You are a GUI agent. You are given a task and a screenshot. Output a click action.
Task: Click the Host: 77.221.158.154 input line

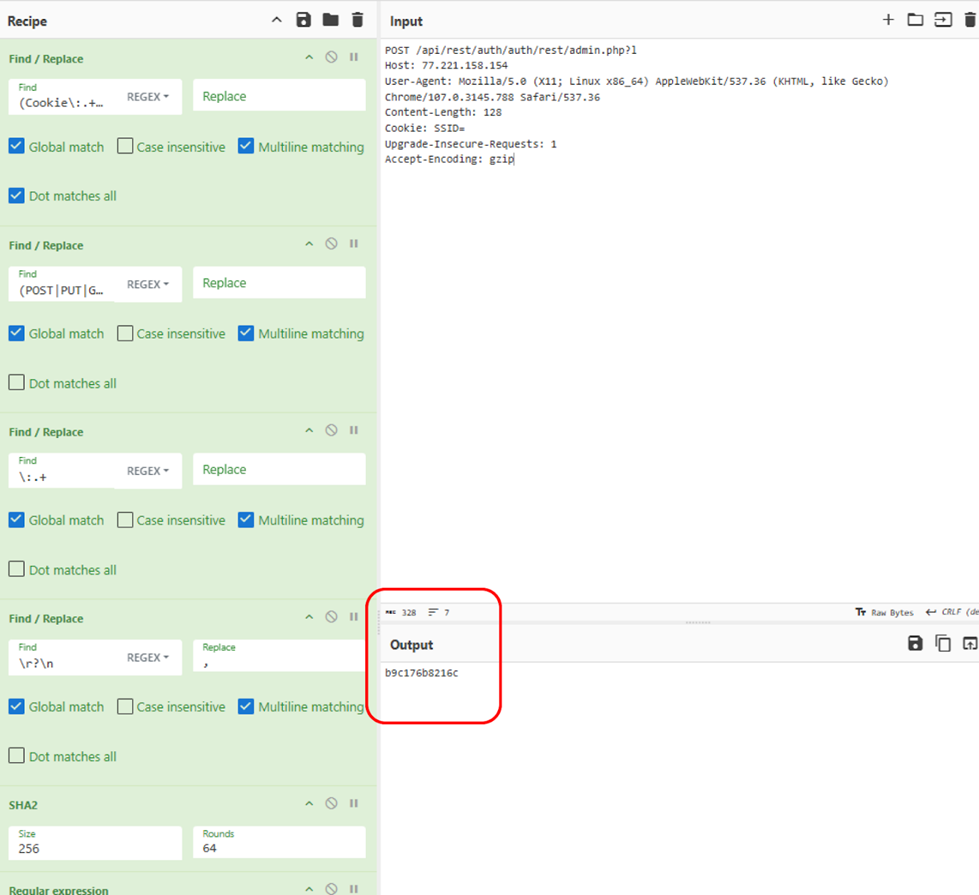coord(446,65)
